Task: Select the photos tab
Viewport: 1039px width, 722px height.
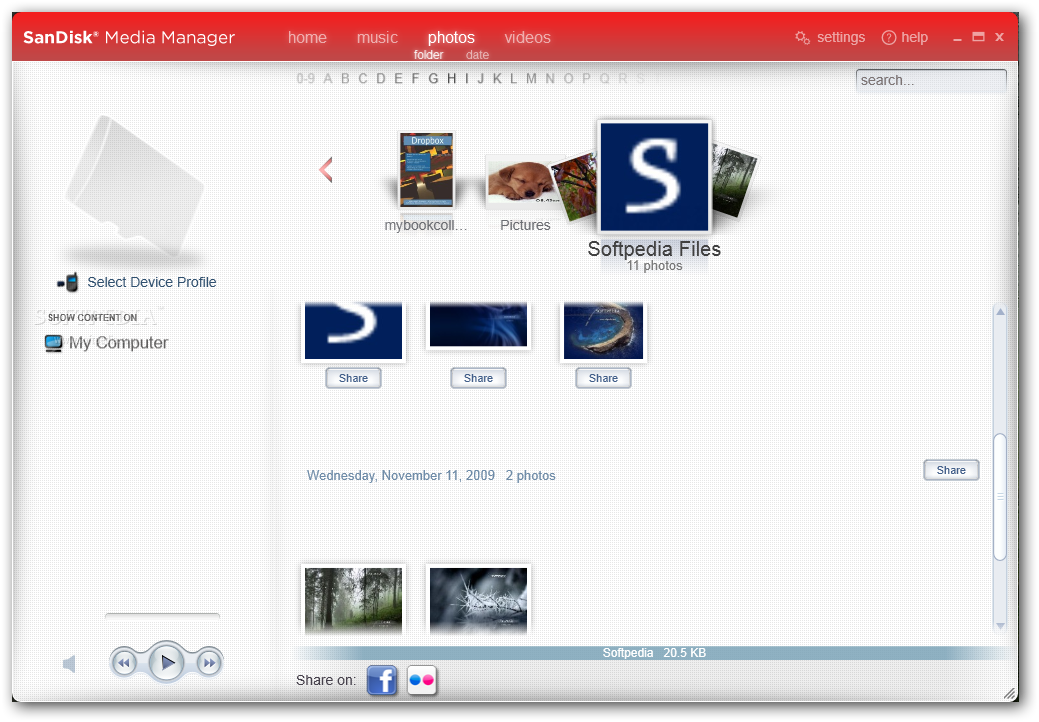Action: coord(451,38)
